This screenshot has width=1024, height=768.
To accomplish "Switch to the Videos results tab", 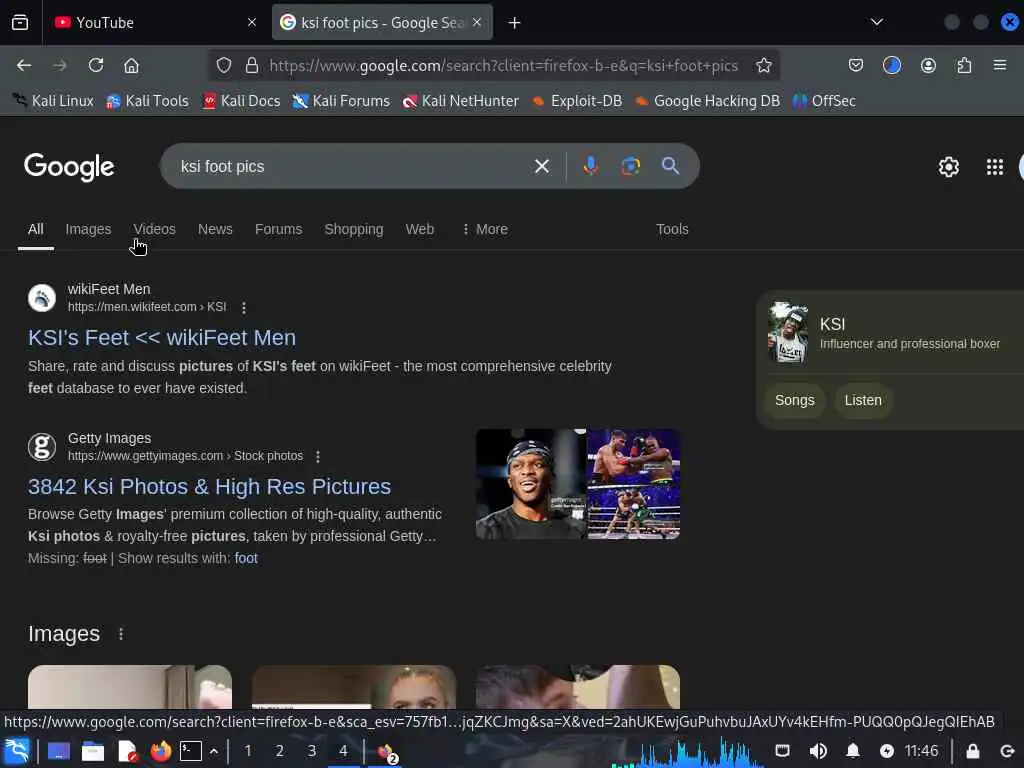I will coord(154,229).
